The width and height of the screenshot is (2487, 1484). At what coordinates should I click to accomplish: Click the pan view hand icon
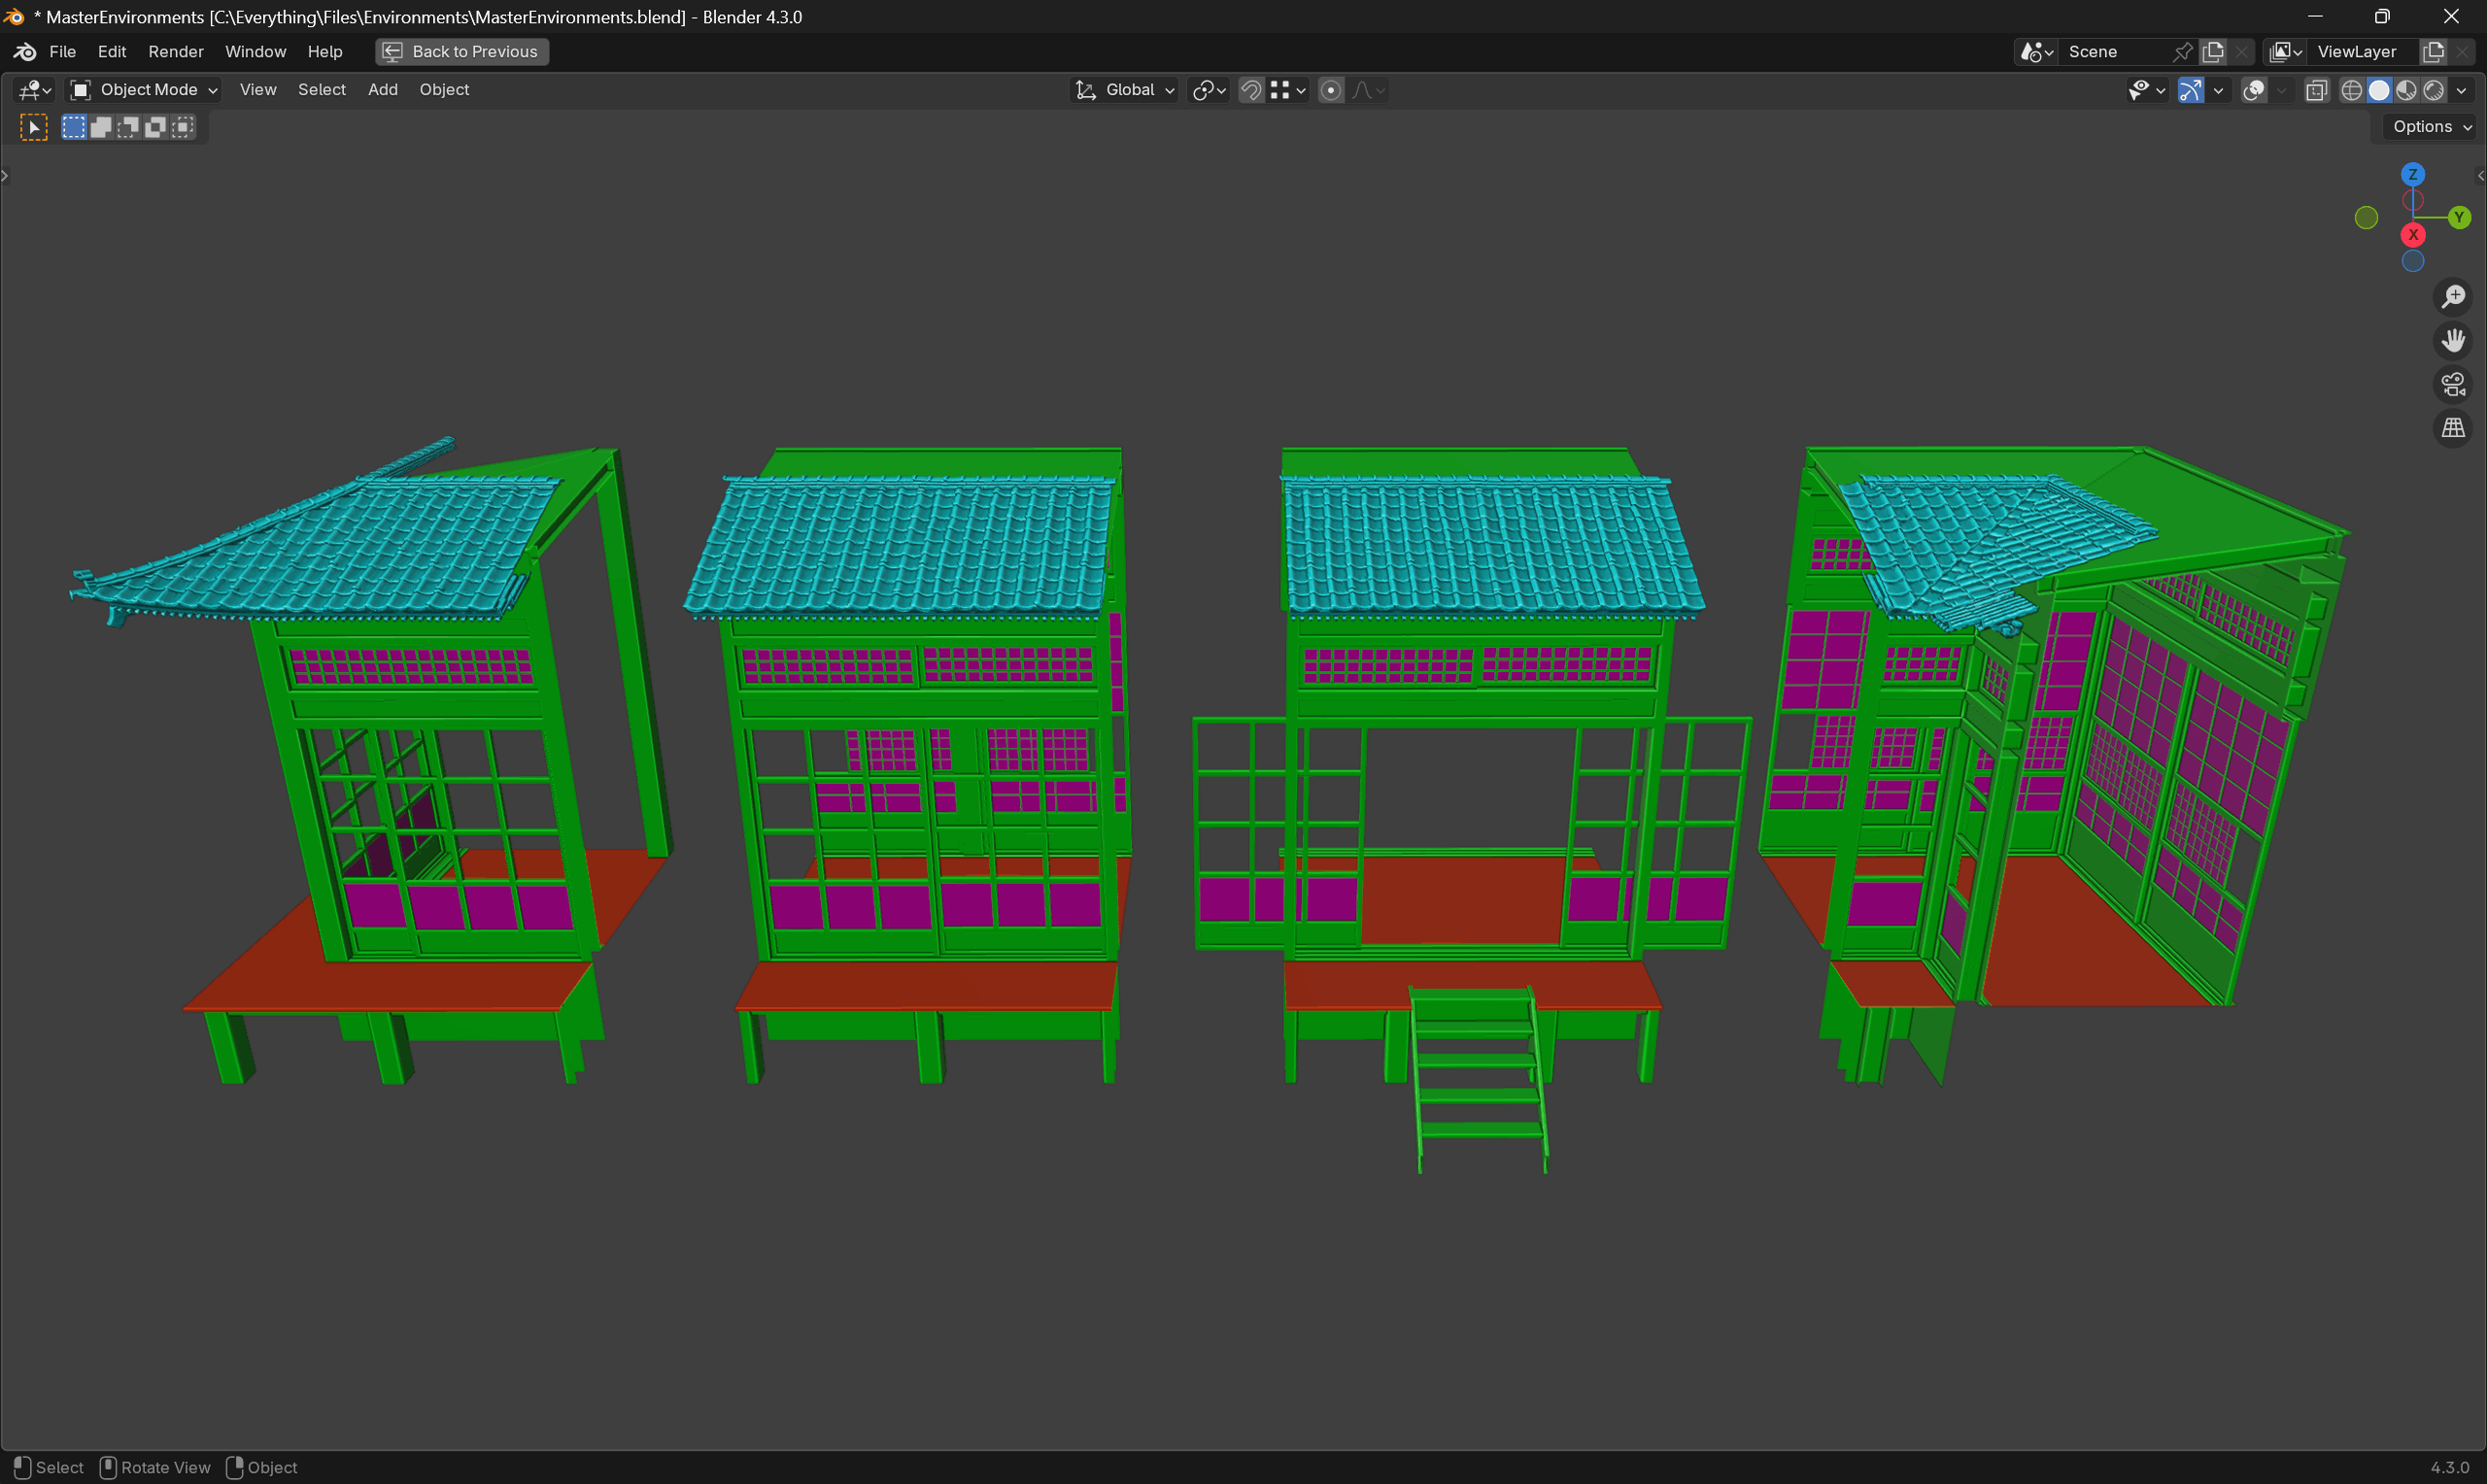2453,341
